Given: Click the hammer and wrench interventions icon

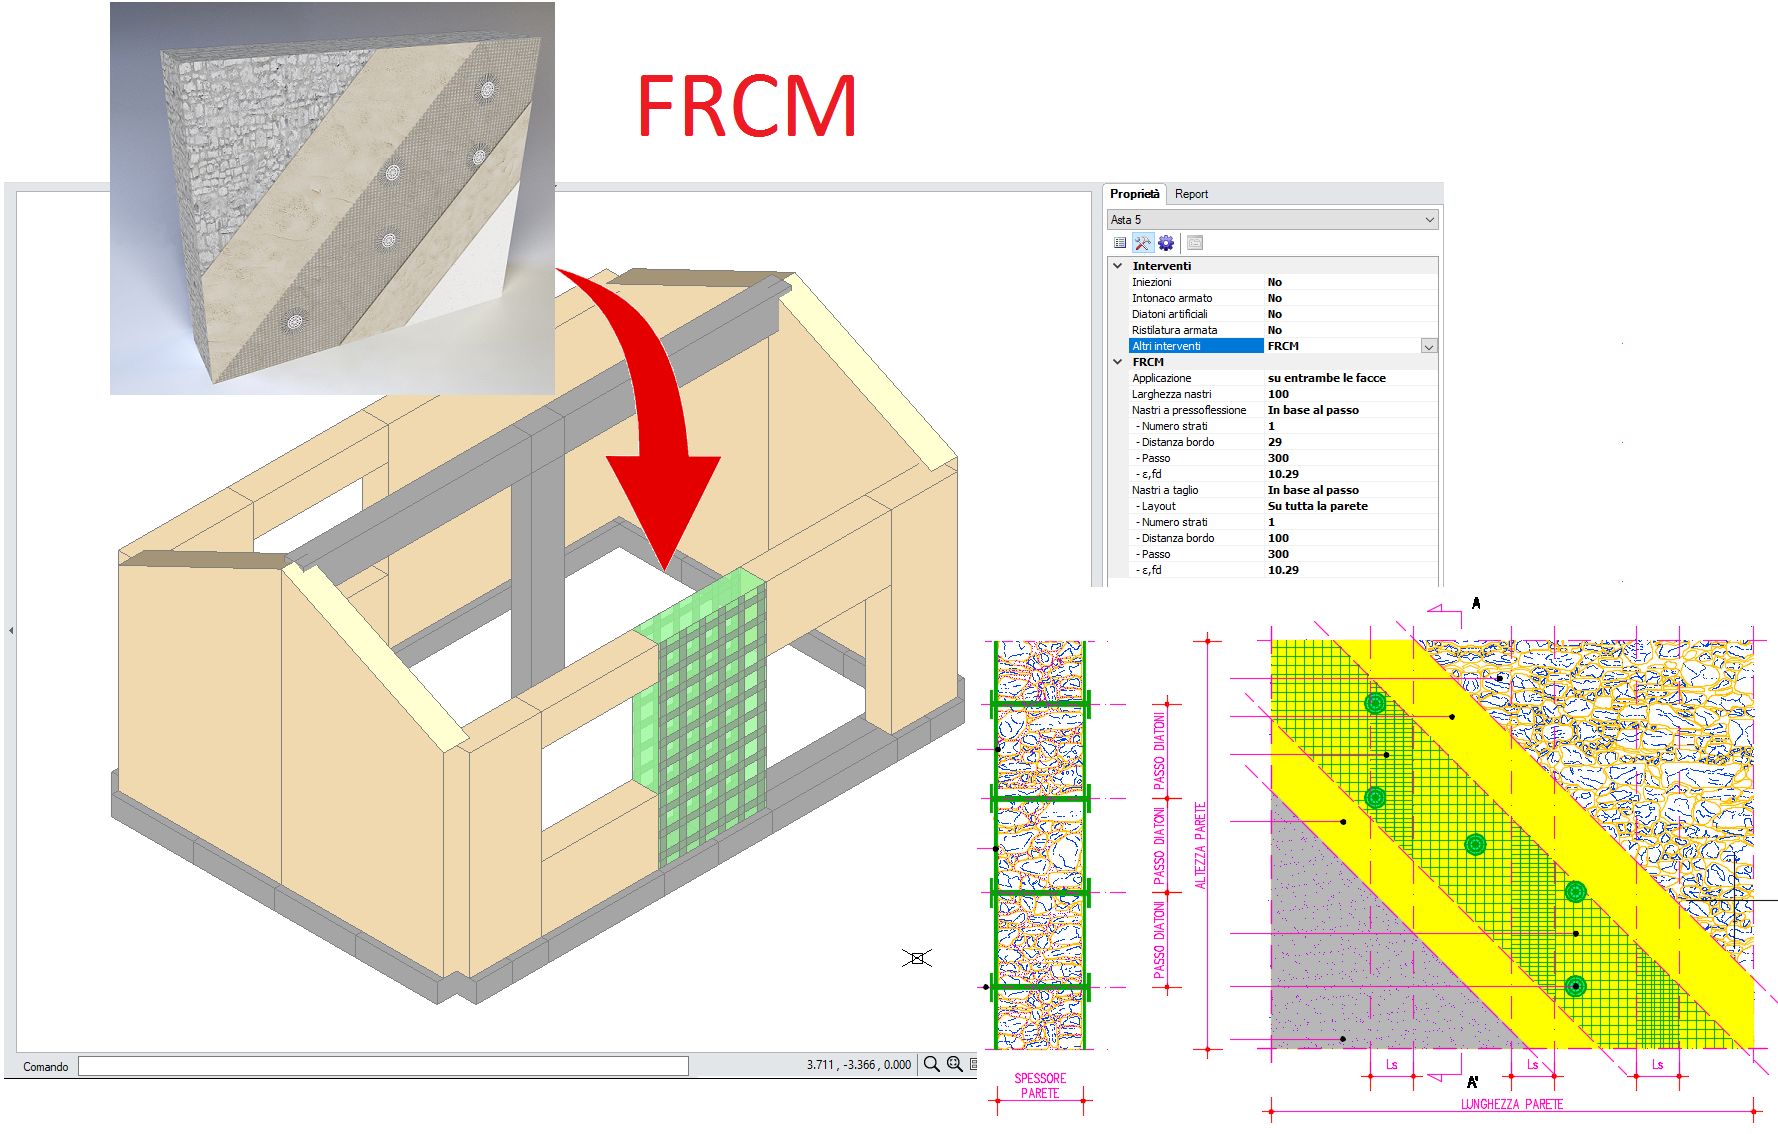Looking at the screenshot, I should 1143,243.
